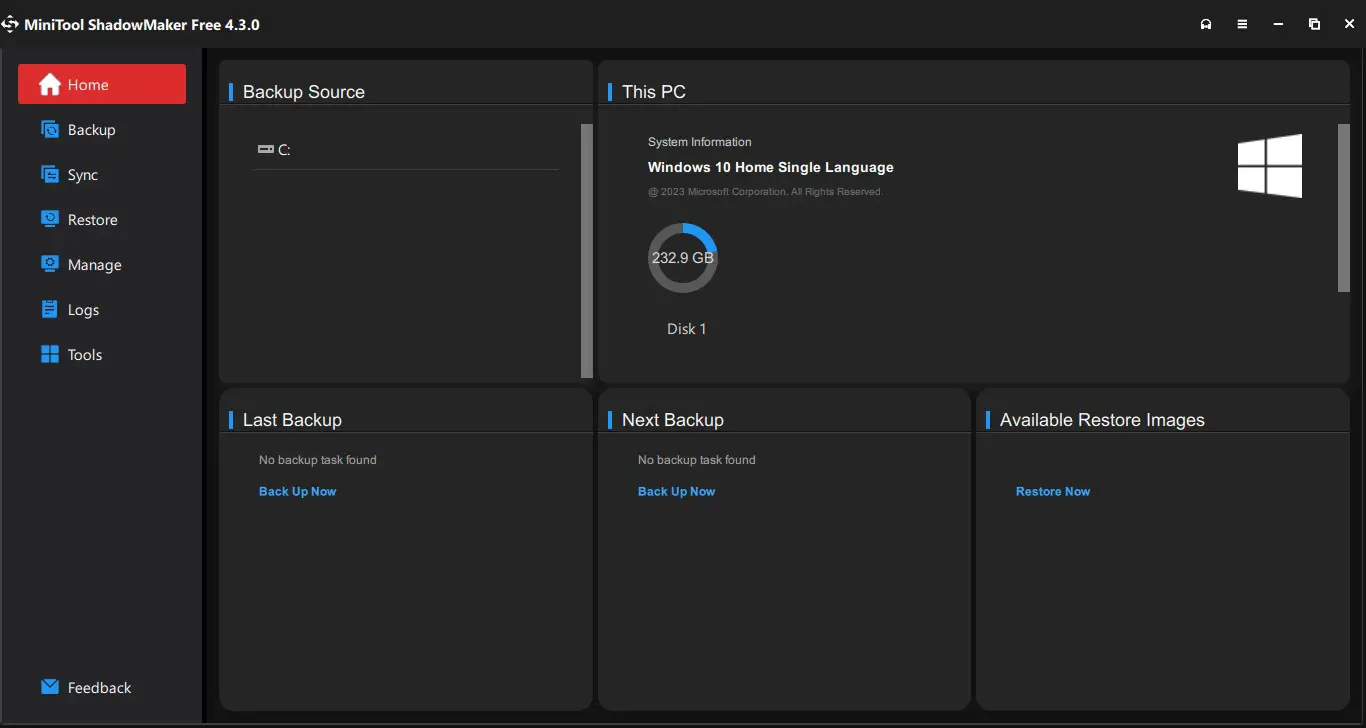This screenshot has width=1366, height=728.
Task: Open support via the headset icon
Action: pyautogui.click(x=1206, y=23)
